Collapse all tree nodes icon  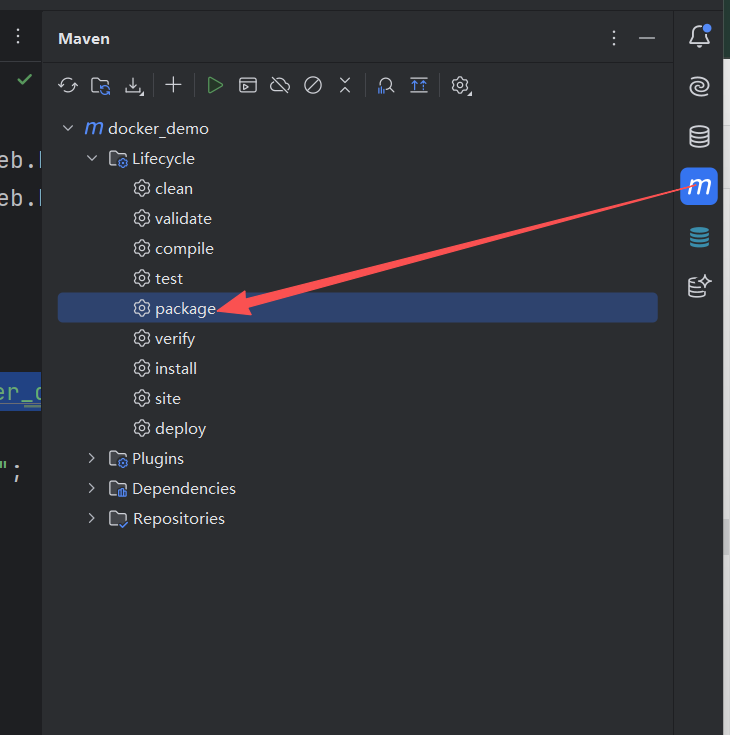(x=345, y=85)
